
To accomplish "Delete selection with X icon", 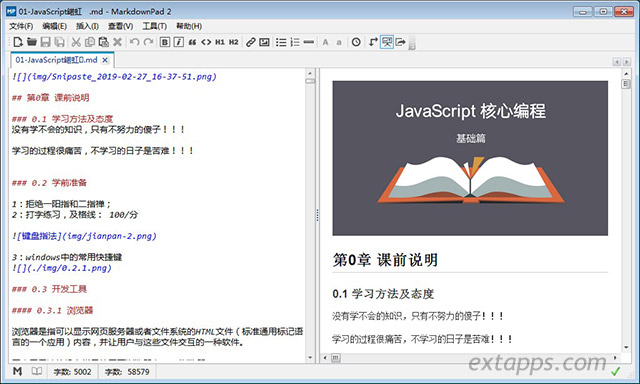I will (x=118, y=42).
